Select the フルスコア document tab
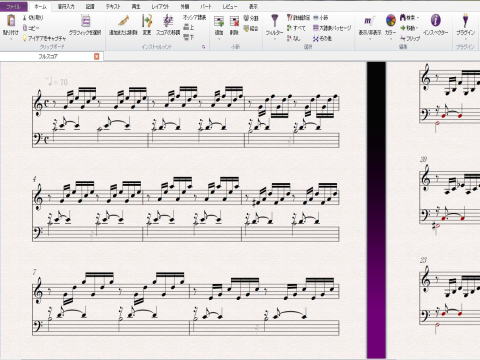Viewport: 480px width, 360px height. pyautogui.click(x=48, y=57)
